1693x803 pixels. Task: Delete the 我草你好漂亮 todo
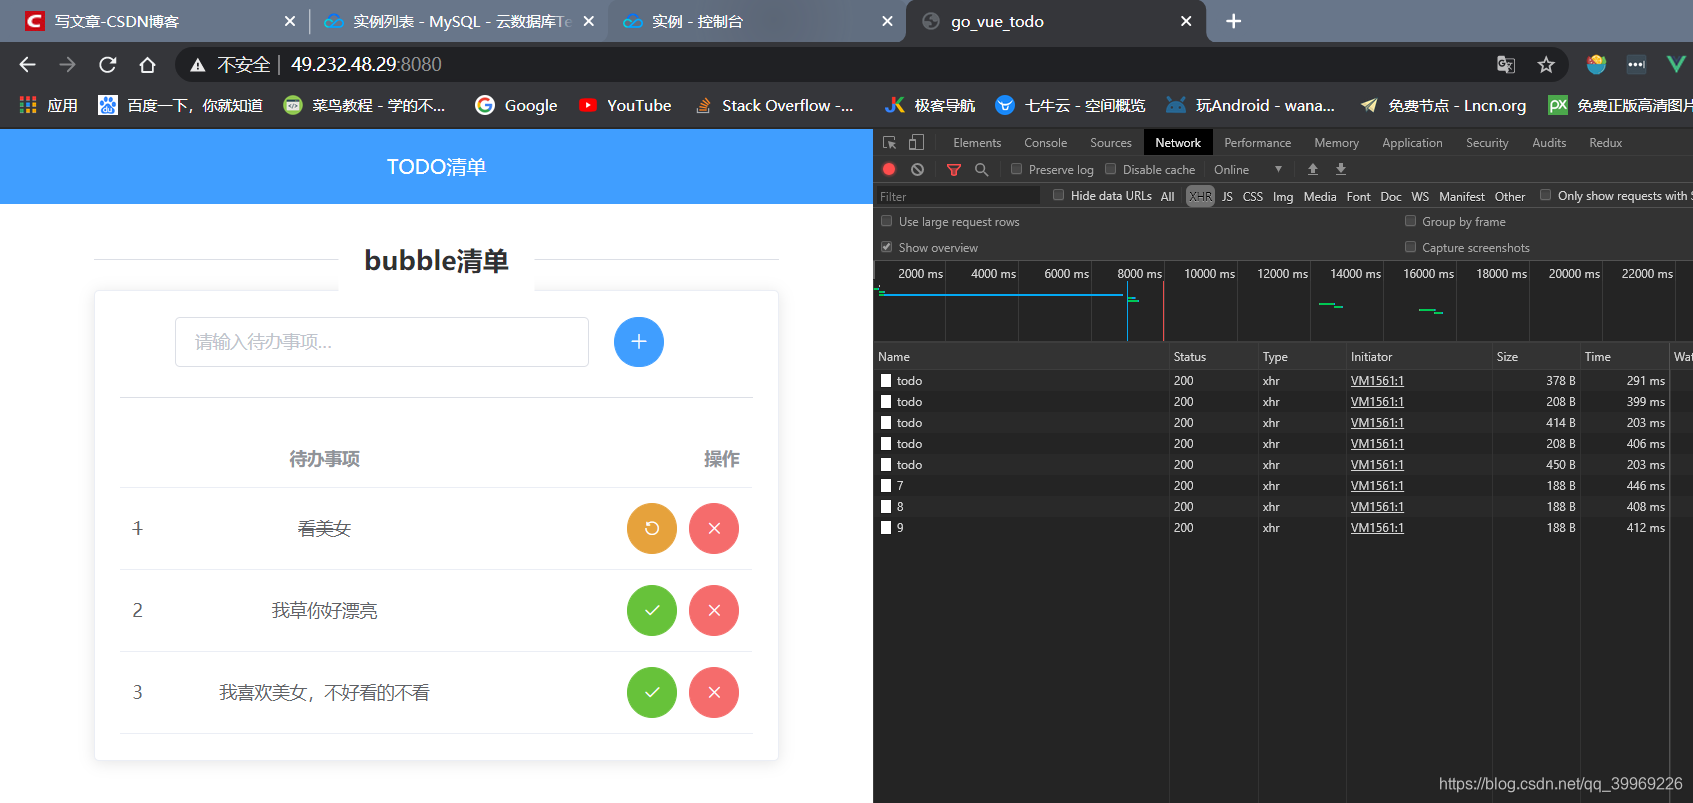point(714,611)
